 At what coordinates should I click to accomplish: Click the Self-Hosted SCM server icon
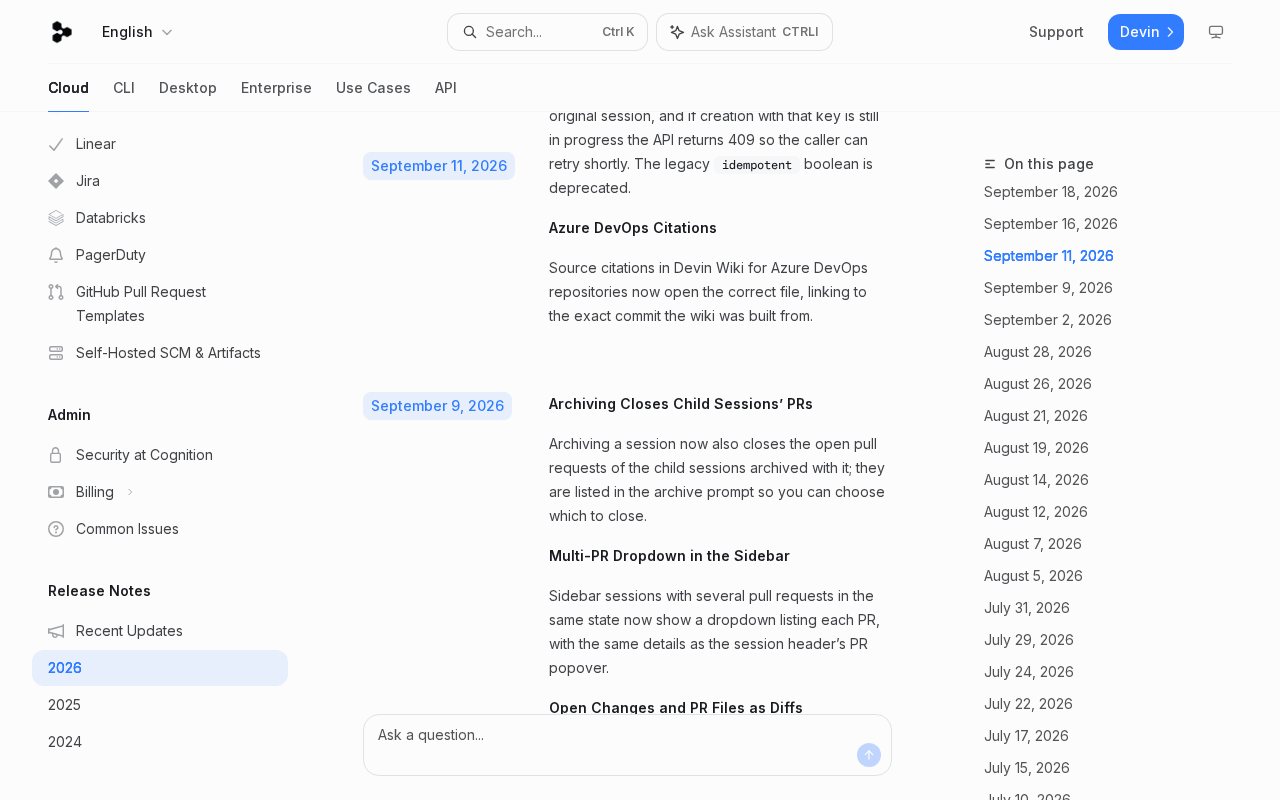tap(56, 353)
